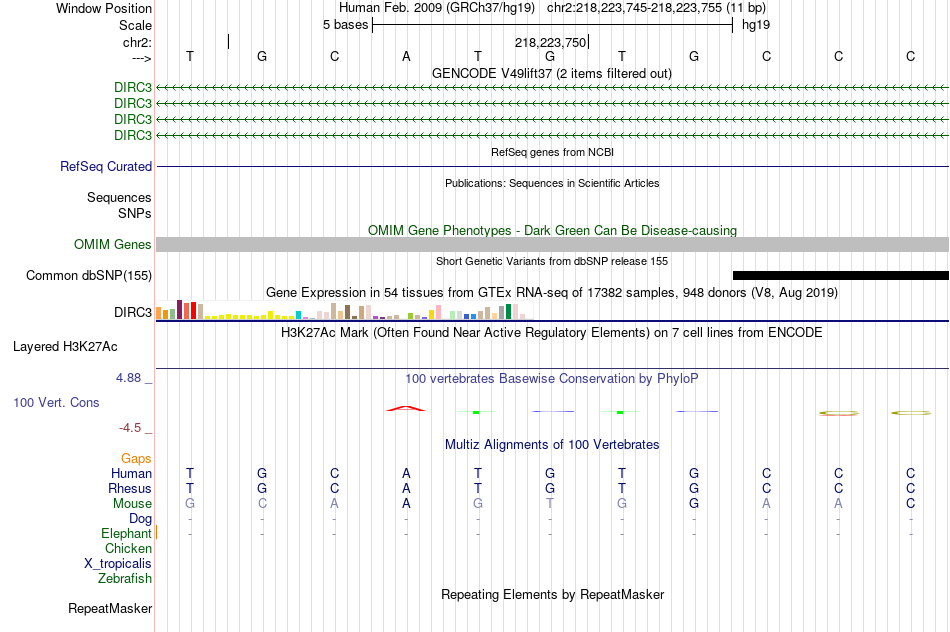This screenshot has width=950, height=632.
Task: Select the gray OMIM Genes bar
Action: [x=552, y=244]
